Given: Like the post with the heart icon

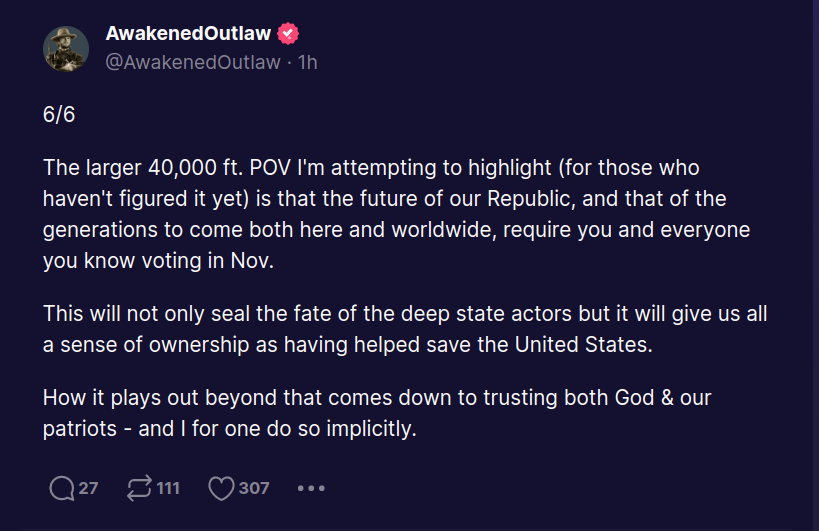Looking at the screenshot, I should [x=221, y=488].
